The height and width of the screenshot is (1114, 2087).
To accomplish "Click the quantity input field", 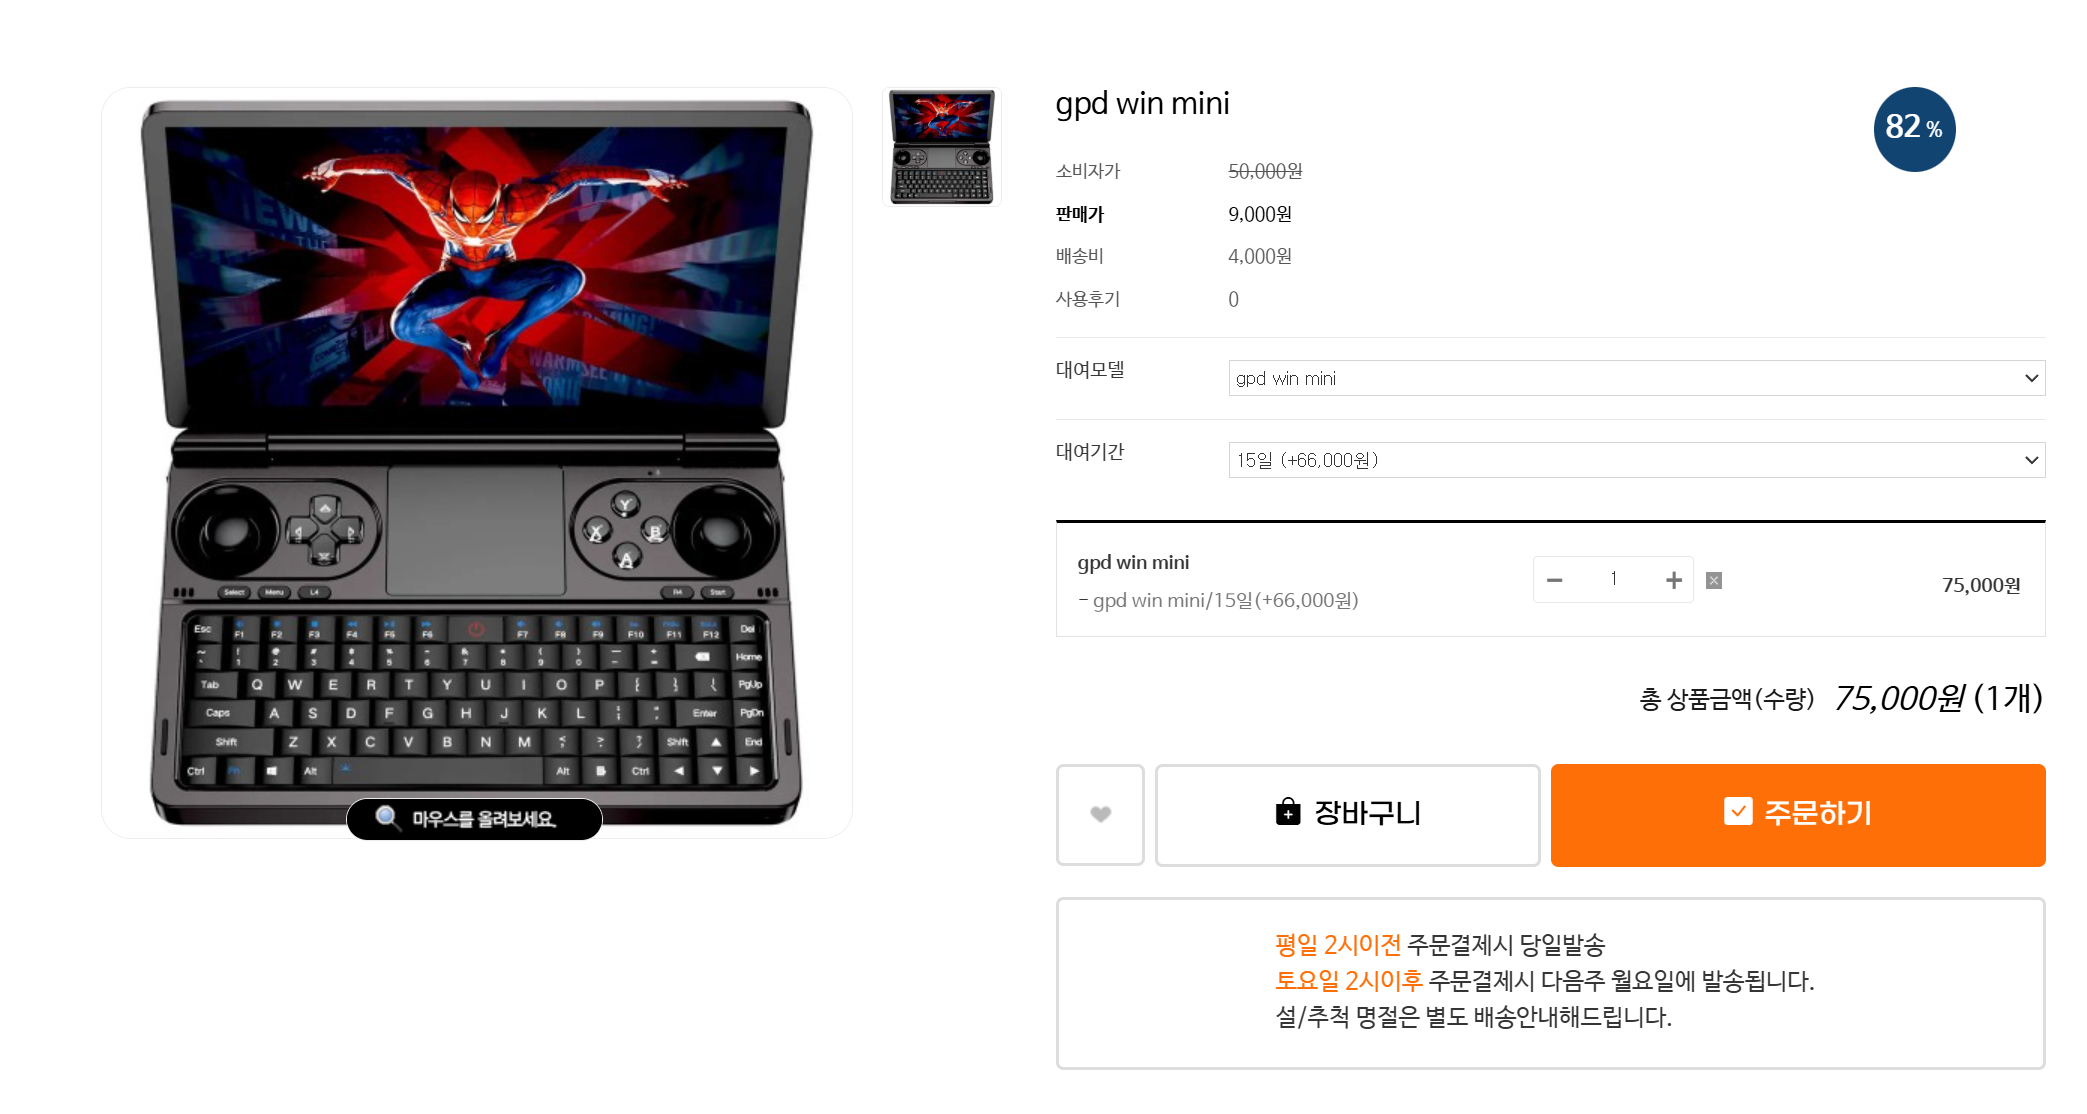I will (1613, 580).
